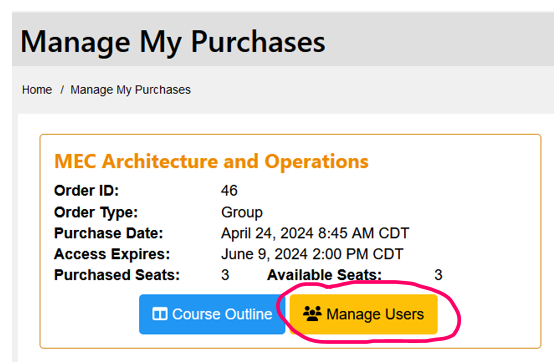Open the Course Outline button

[x=212, y=314]
